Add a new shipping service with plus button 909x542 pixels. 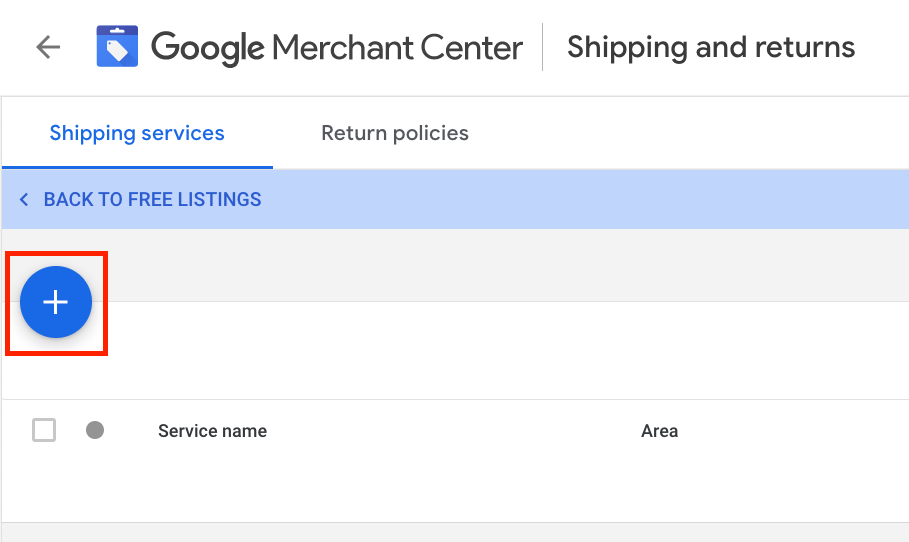click(x=56, y=302)
